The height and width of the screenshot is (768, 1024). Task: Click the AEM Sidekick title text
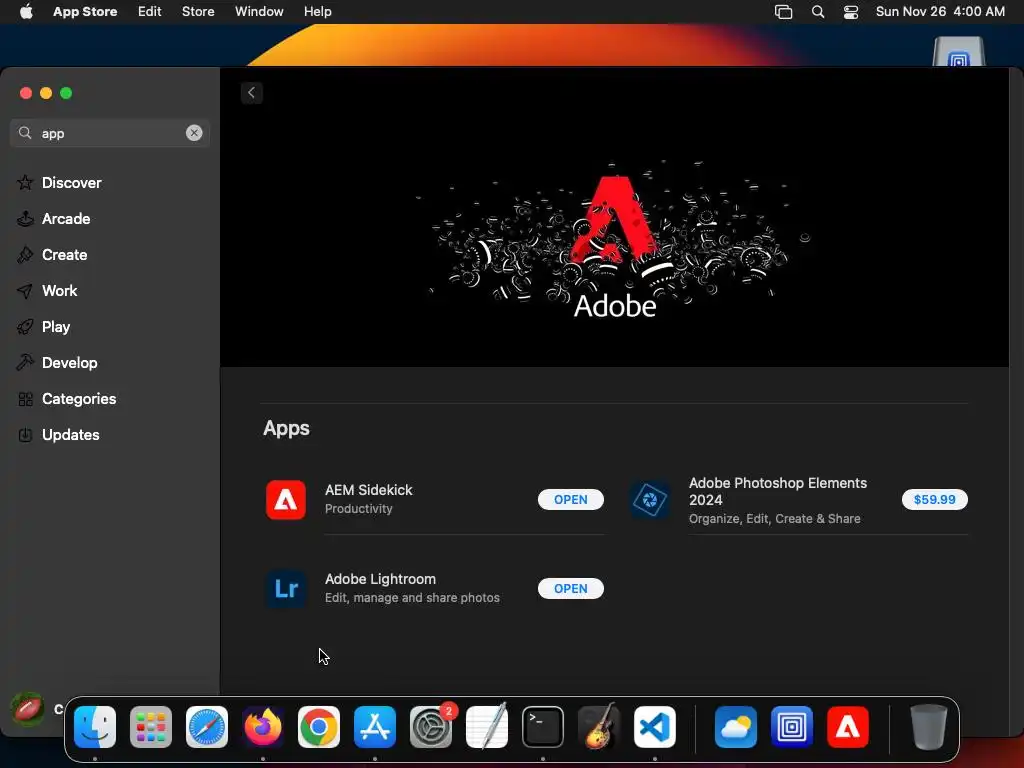point(368,490)
